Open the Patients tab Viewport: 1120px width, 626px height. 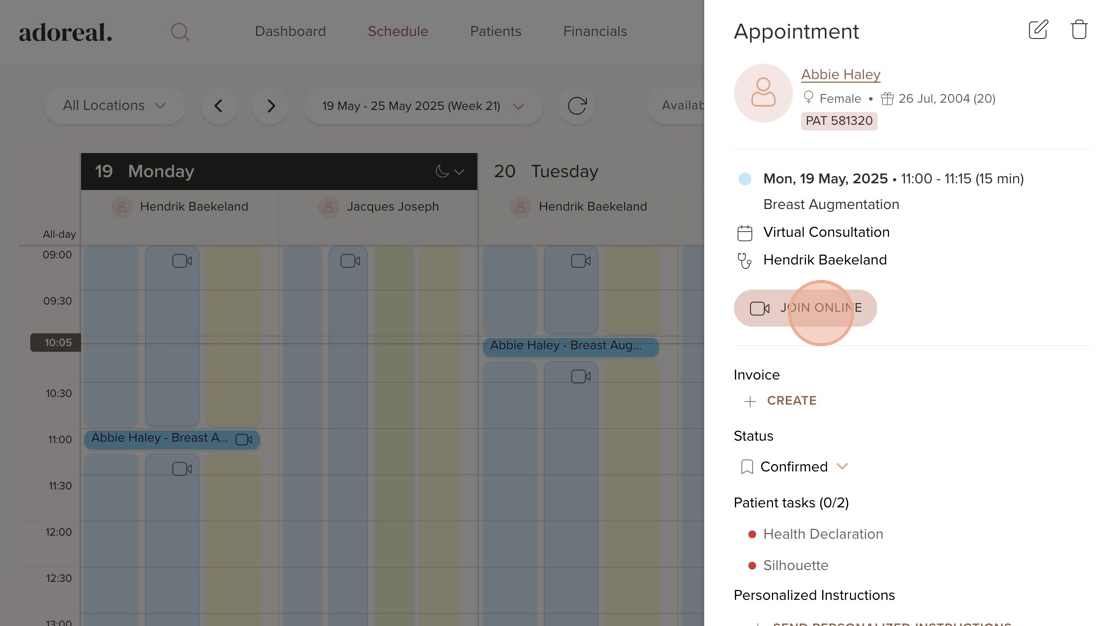495,32
